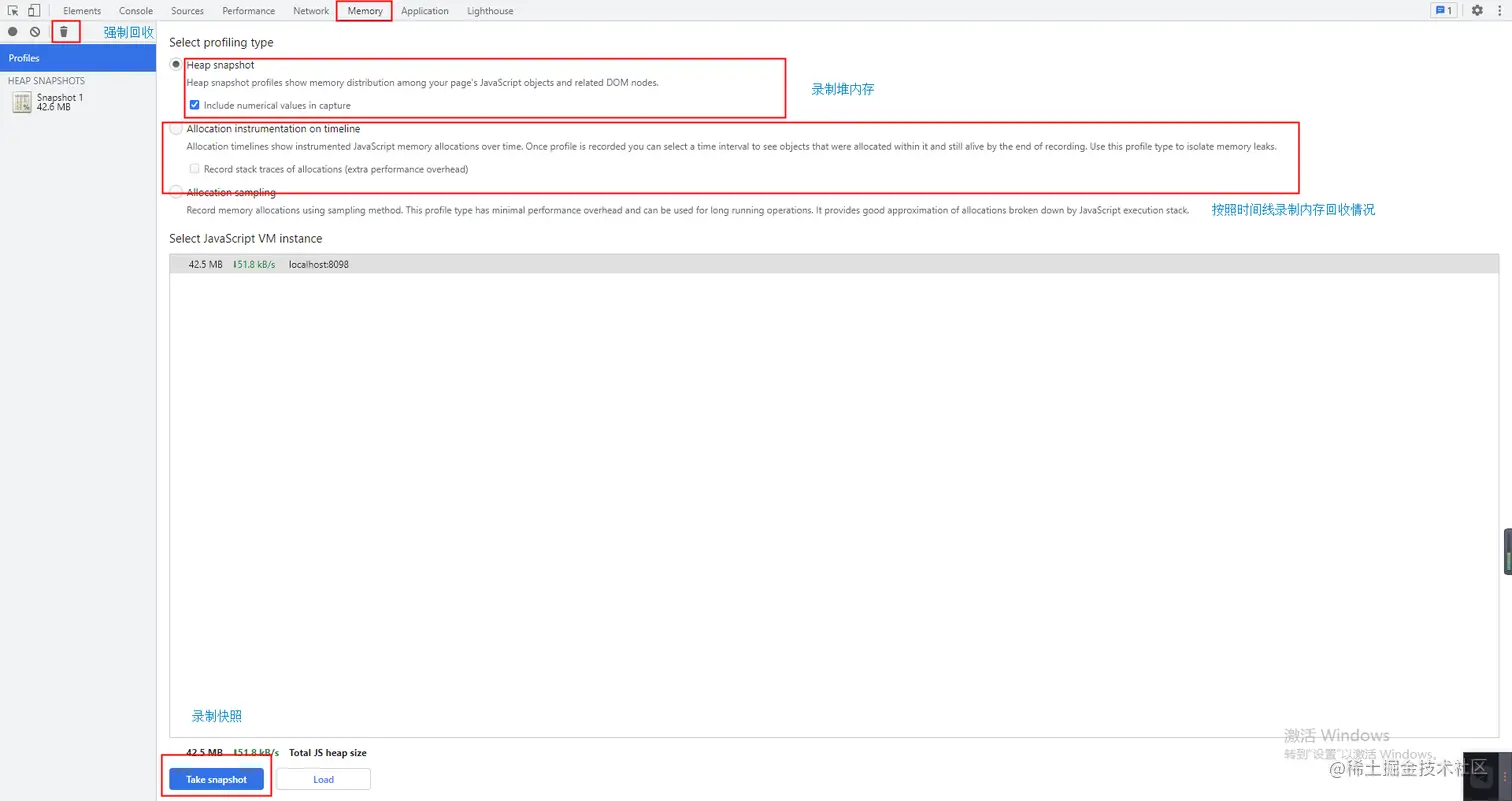Click the collect garbage trash icon

point(64,32)
